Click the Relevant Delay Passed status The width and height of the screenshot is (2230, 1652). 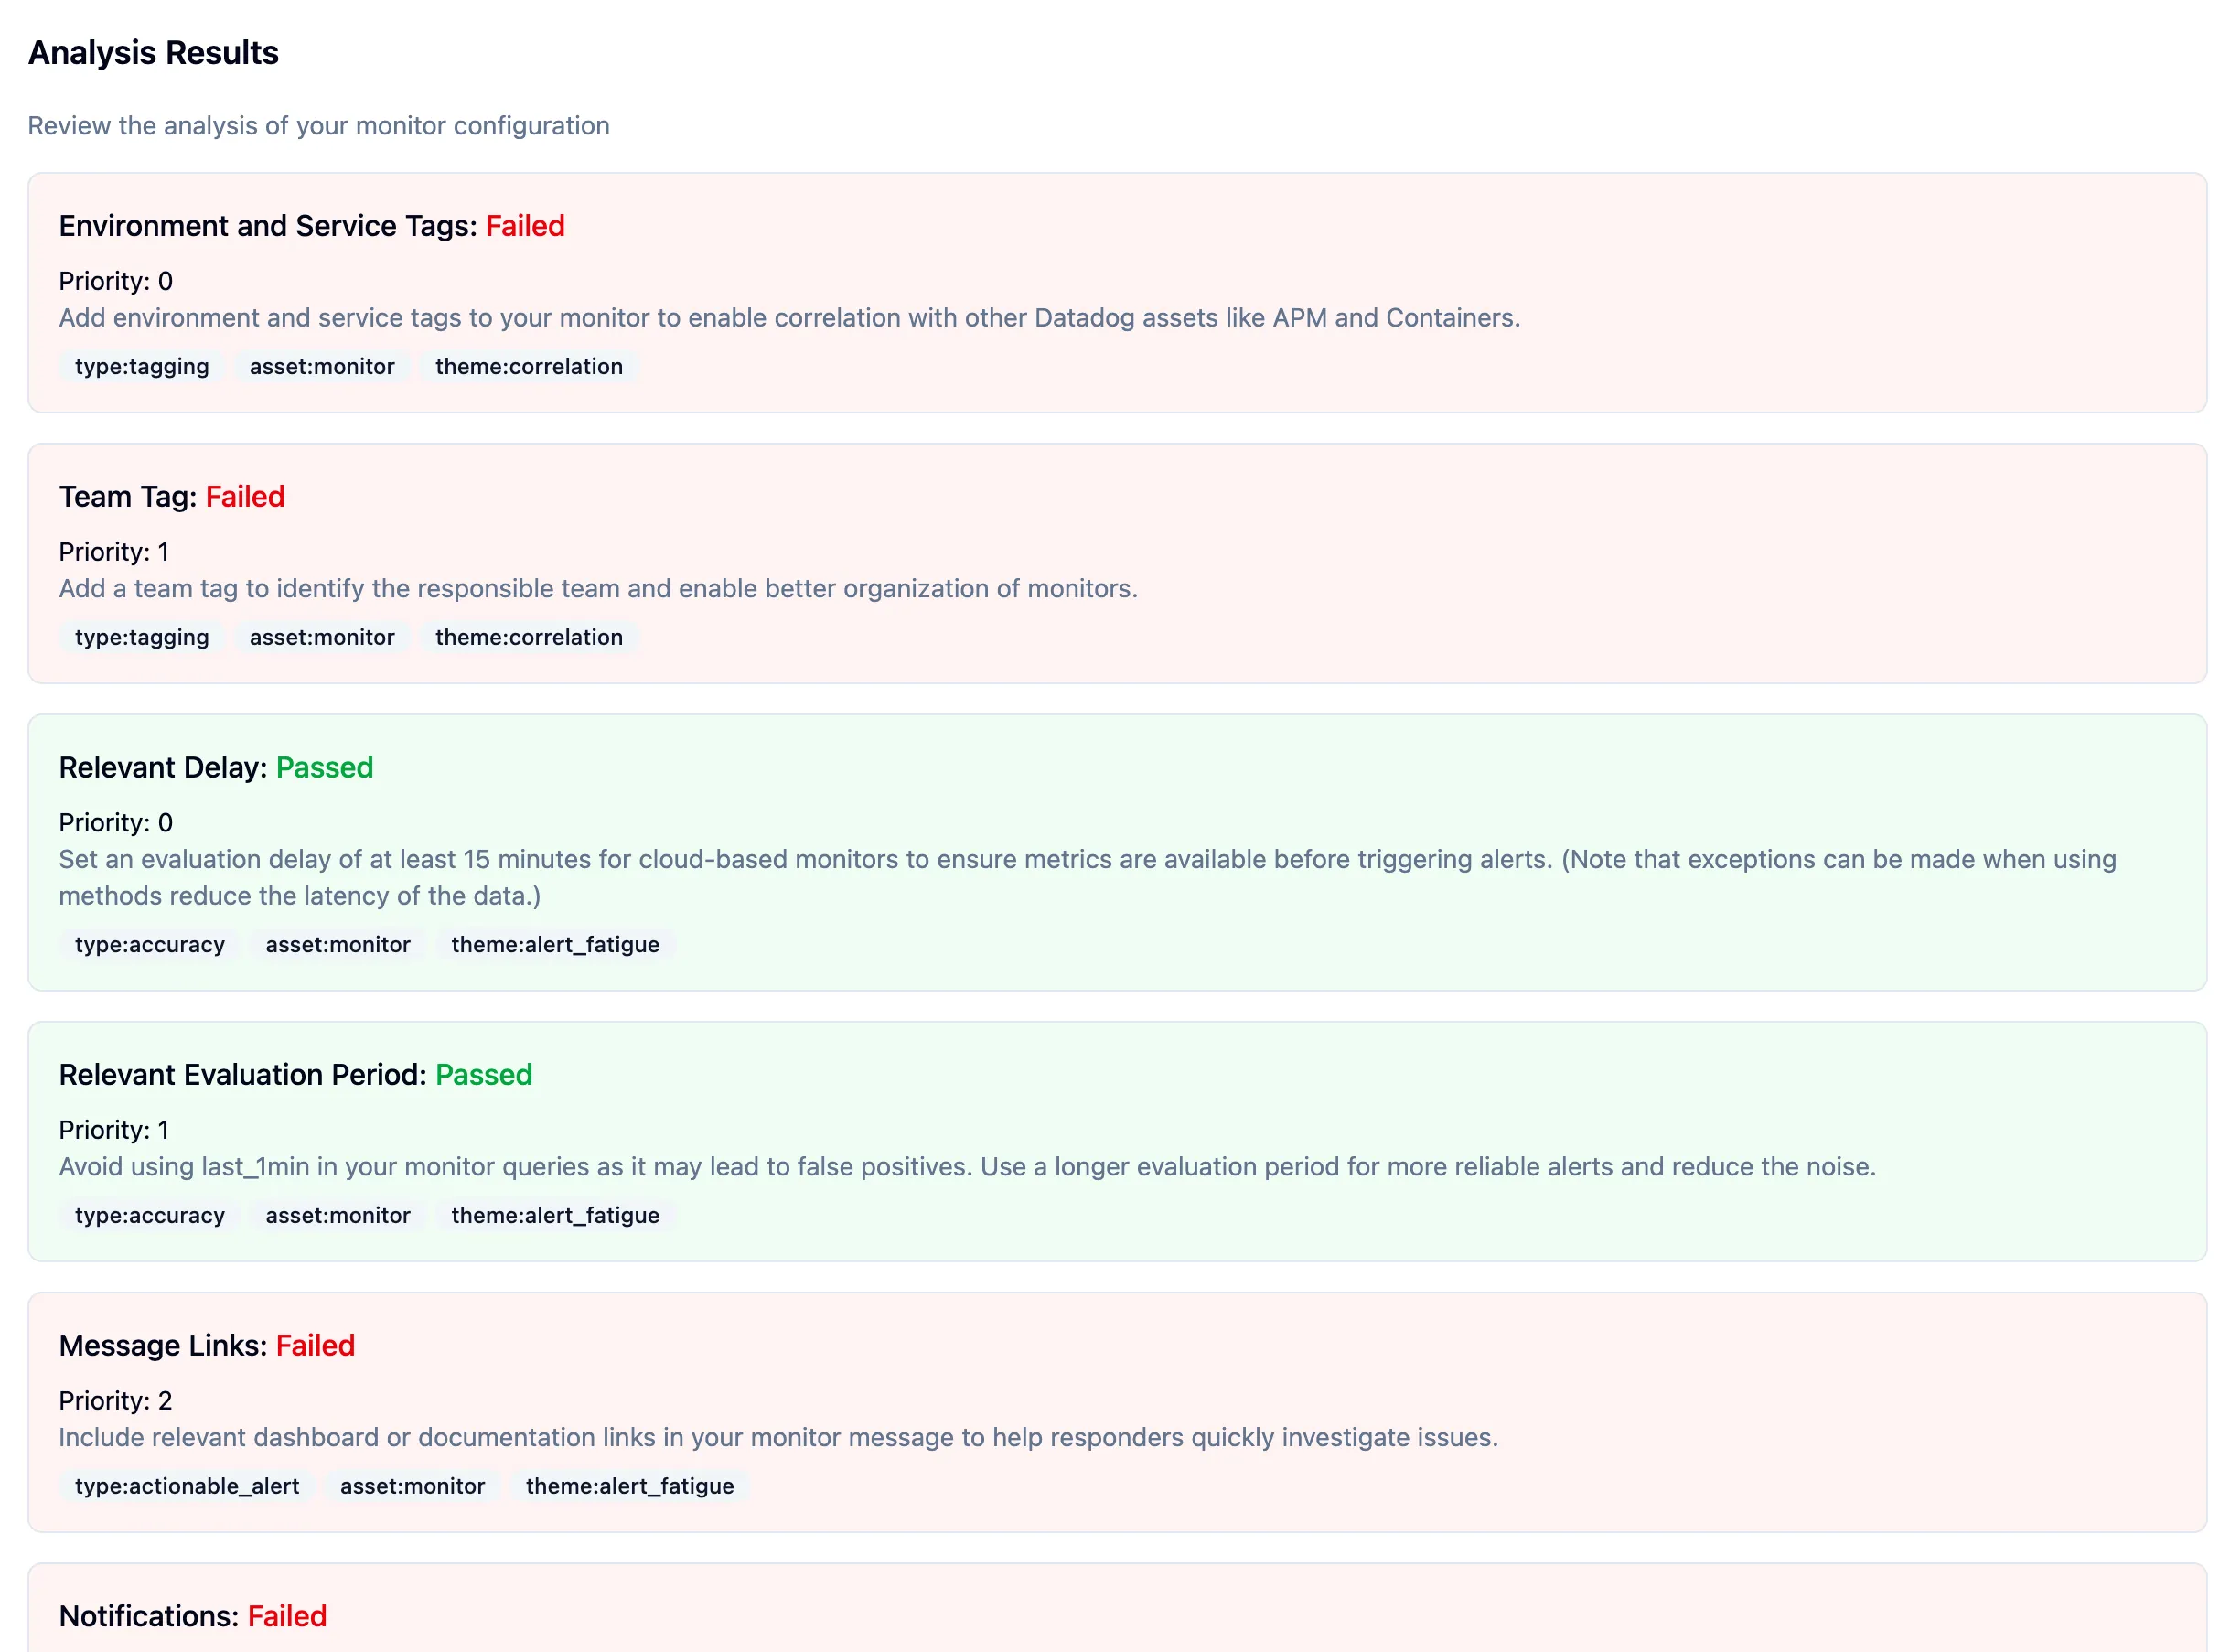324,767
